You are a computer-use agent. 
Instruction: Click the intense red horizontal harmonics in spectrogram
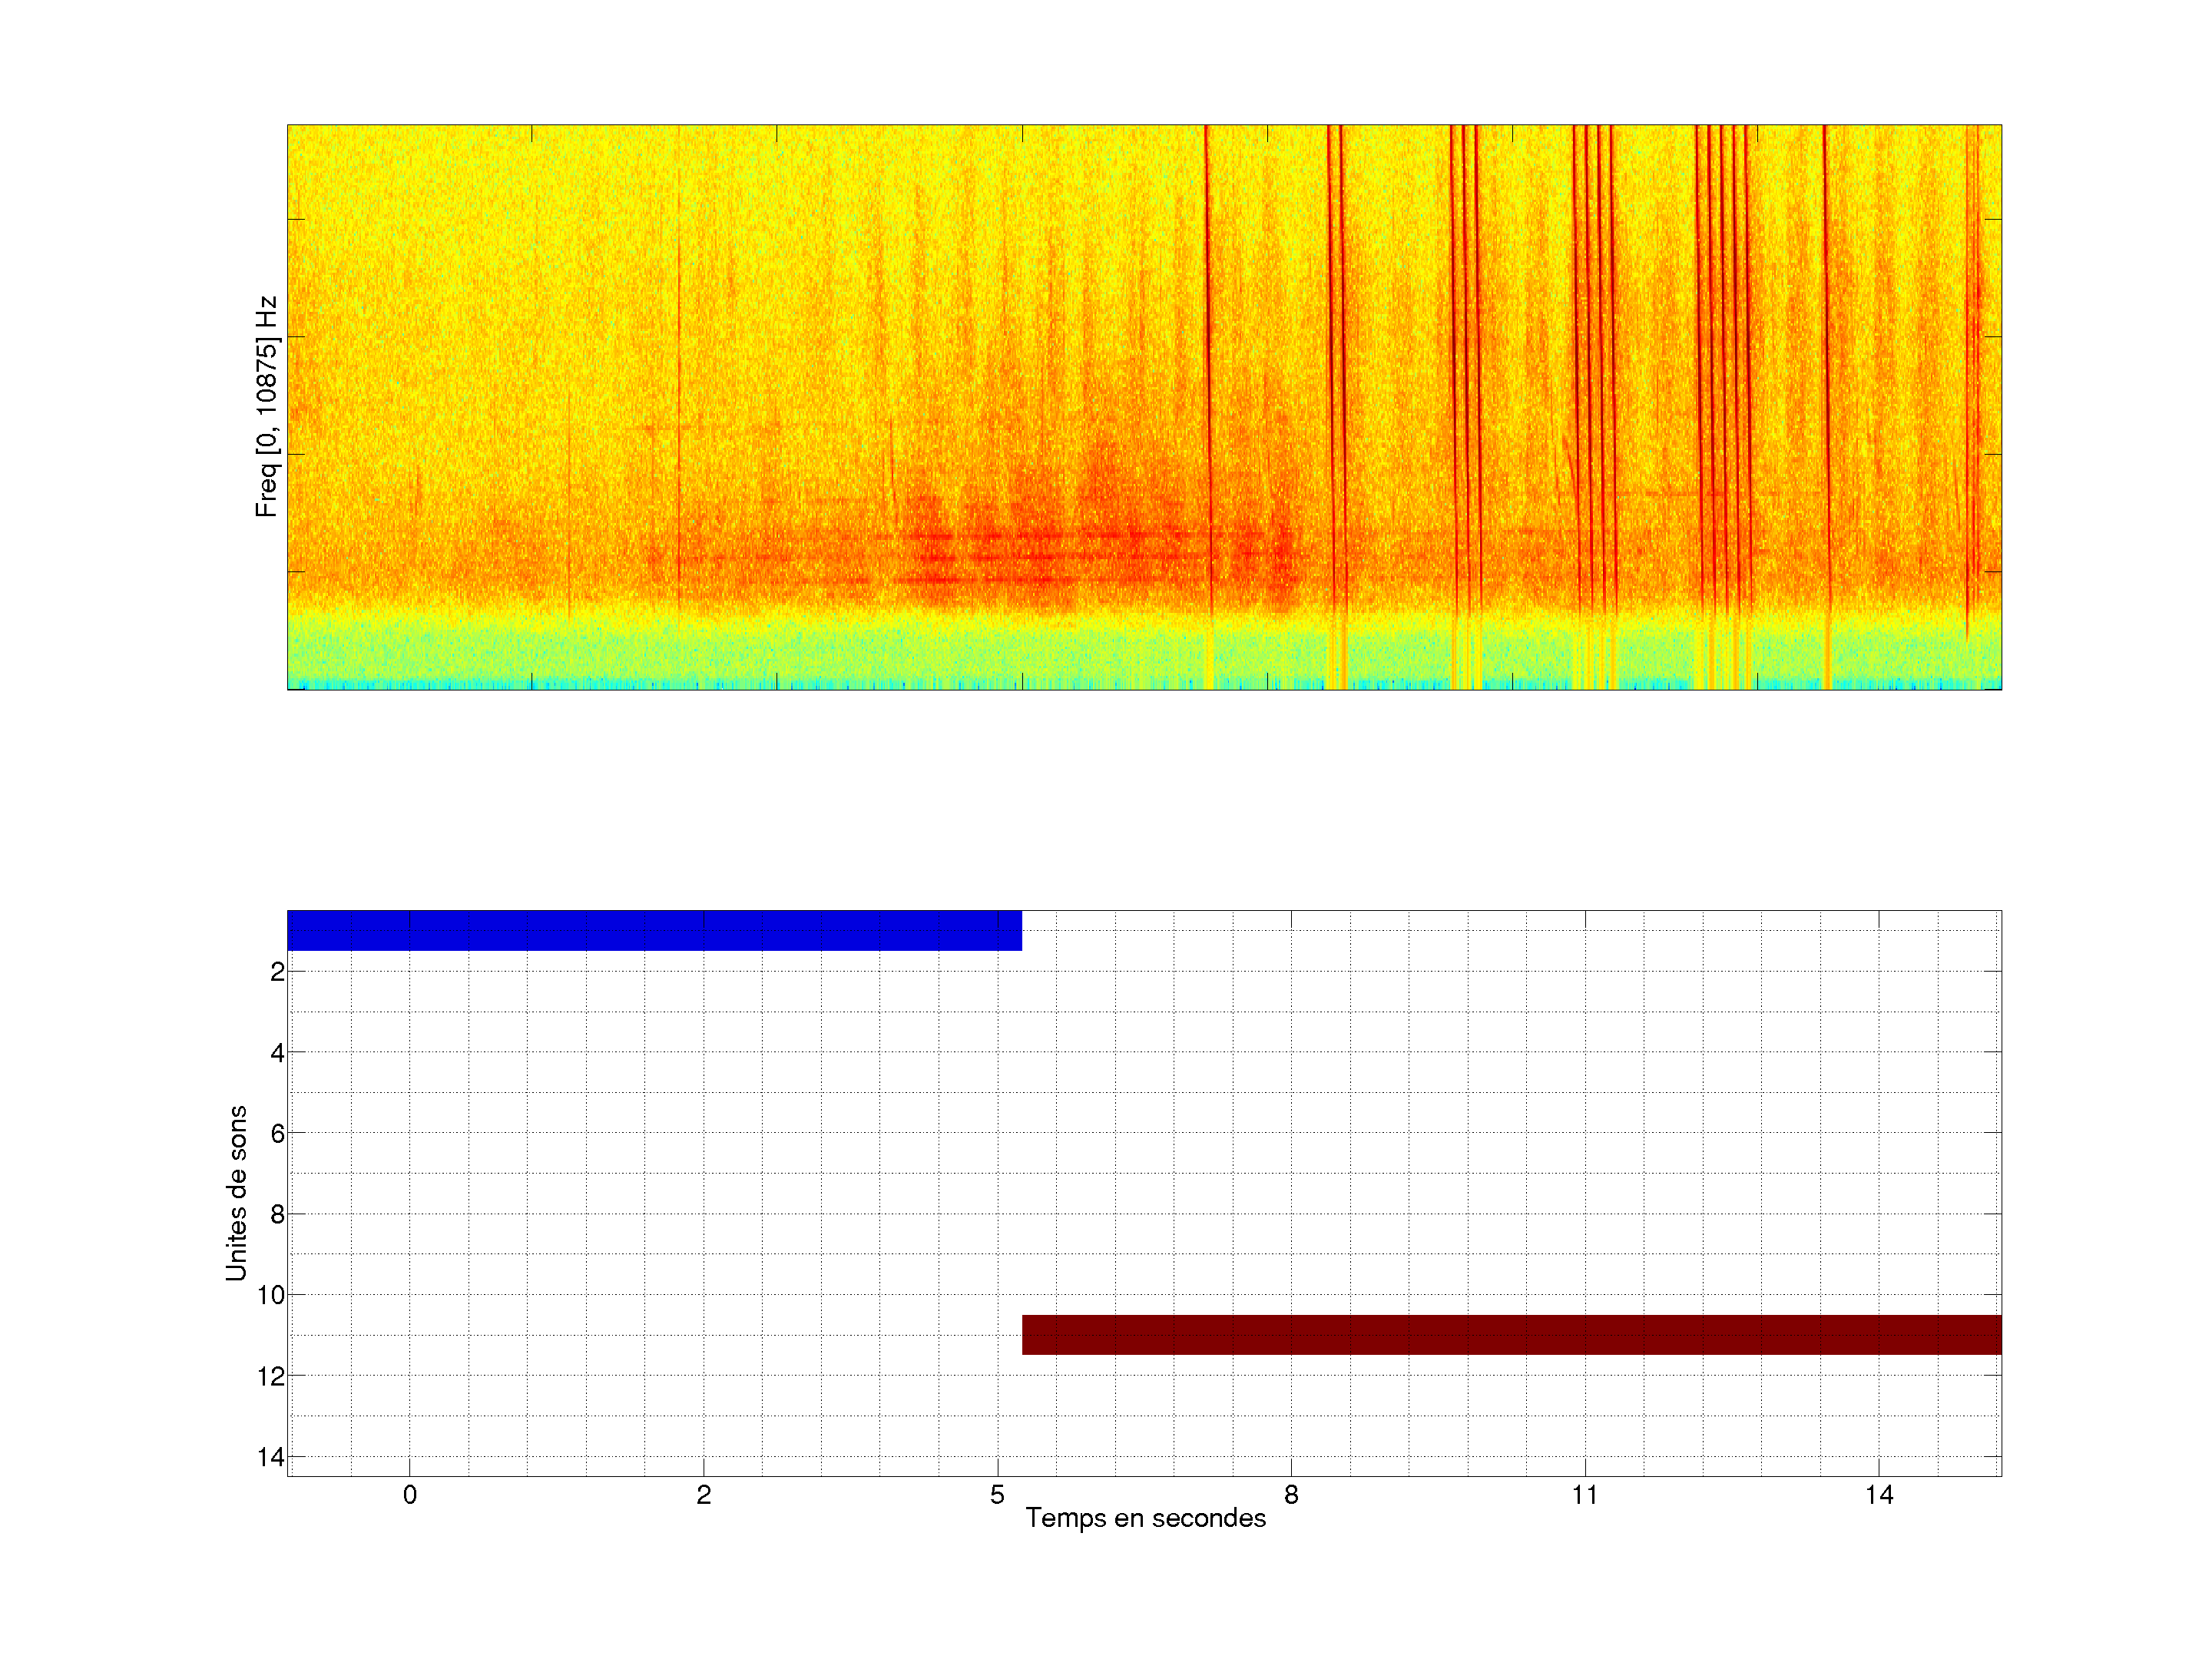pos(1040,558)
